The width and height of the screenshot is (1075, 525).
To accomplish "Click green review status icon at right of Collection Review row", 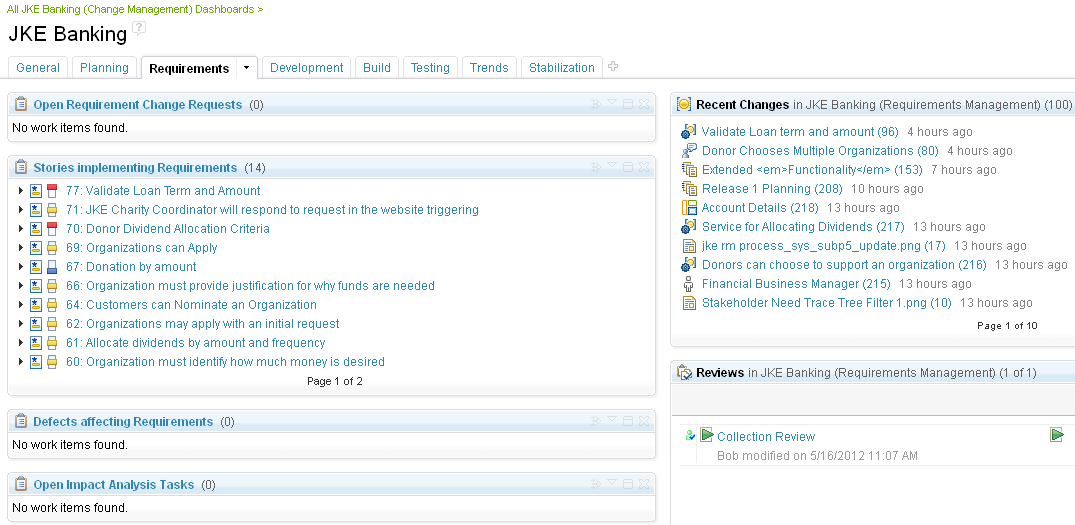I will [1056, 435].
